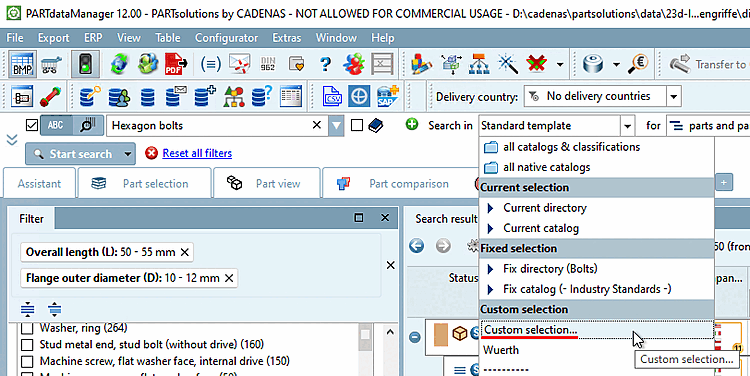Click the blue question mark help icon
This screenshot has height=376, width=750.
pyautogui.click(x=325, y=64)
